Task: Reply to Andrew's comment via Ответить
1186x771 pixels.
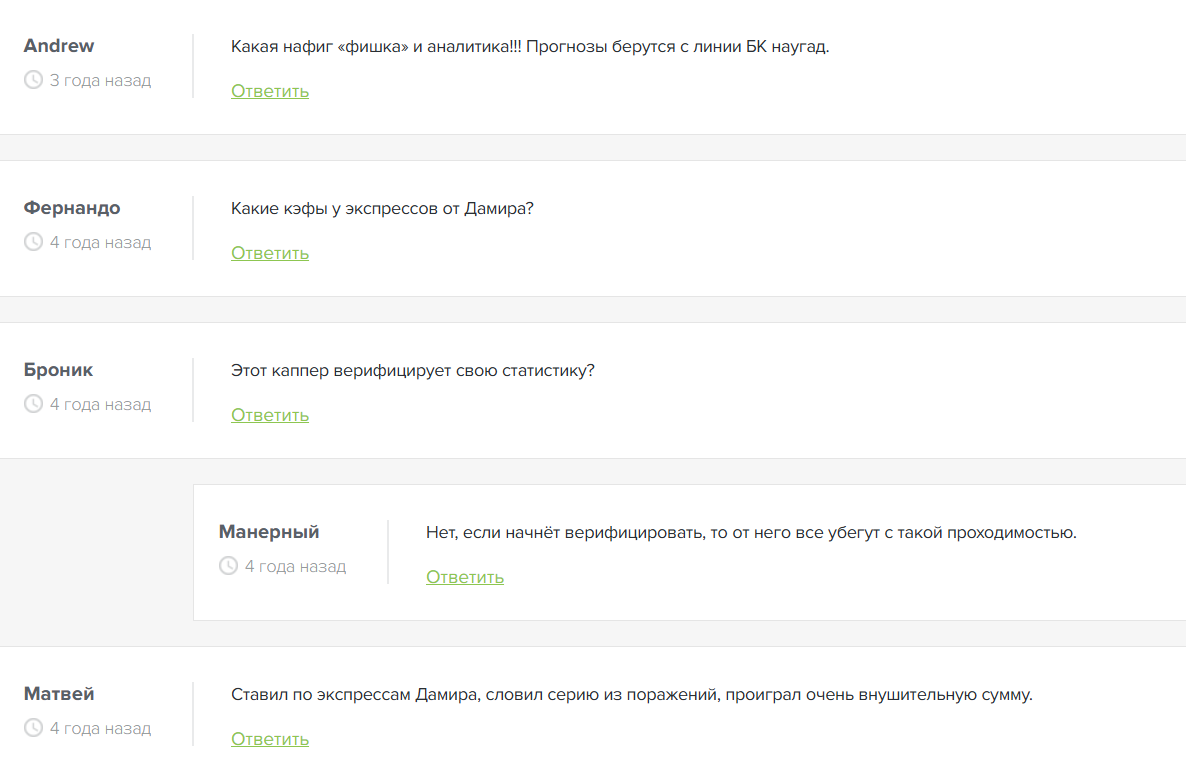Action: pyautogui.click(x=270, y=91)
